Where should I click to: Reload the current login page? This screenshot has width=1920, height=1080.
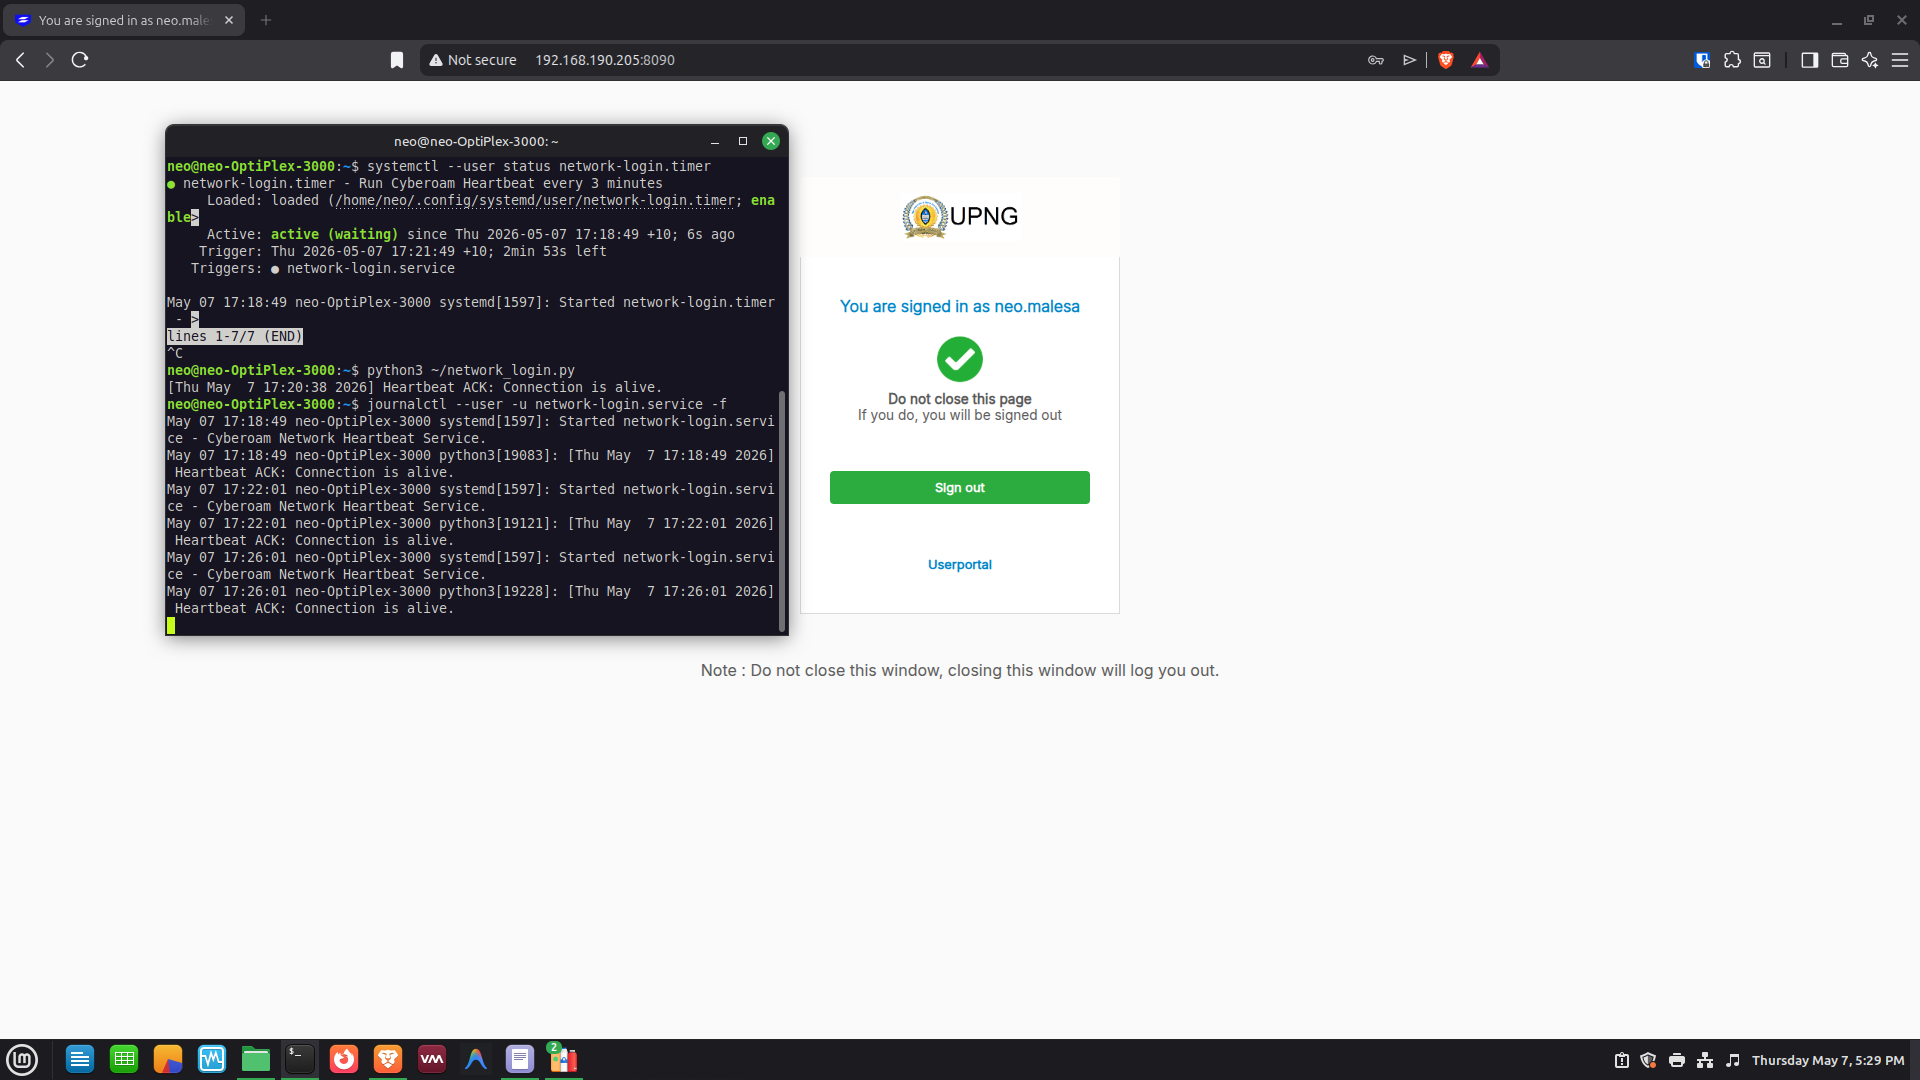pos(80,60)
